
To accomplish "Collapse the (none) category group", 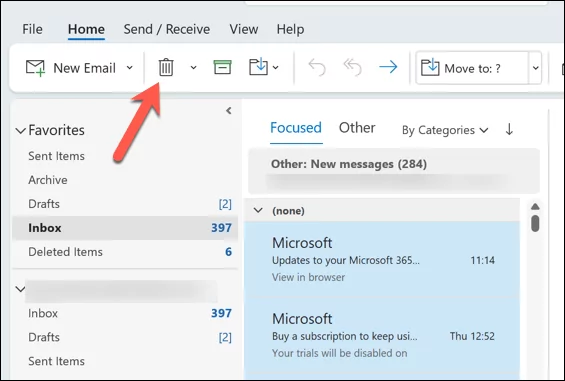I will pos(258,210).
